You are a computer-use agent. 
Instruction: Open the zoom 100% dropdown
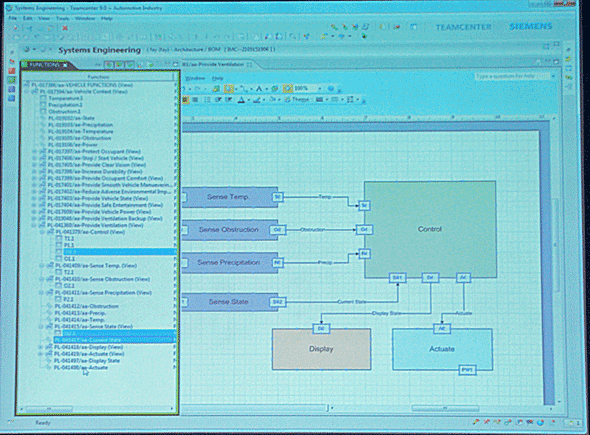coord(320,88)
